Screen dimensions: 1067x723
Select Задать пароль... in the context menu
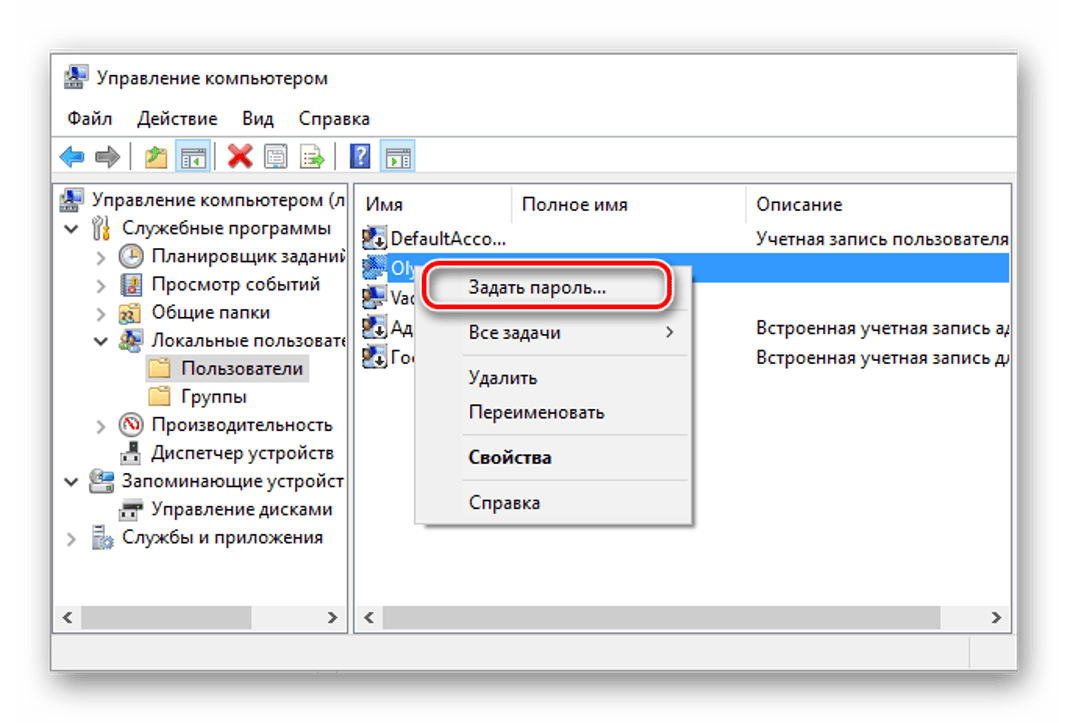pyautogui.click(x=537, y=286)
